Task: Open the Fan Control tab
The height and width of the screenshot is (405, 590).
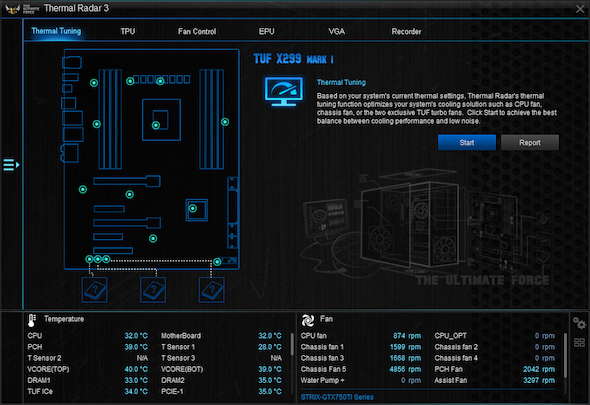Action: (x=197, y=32)
